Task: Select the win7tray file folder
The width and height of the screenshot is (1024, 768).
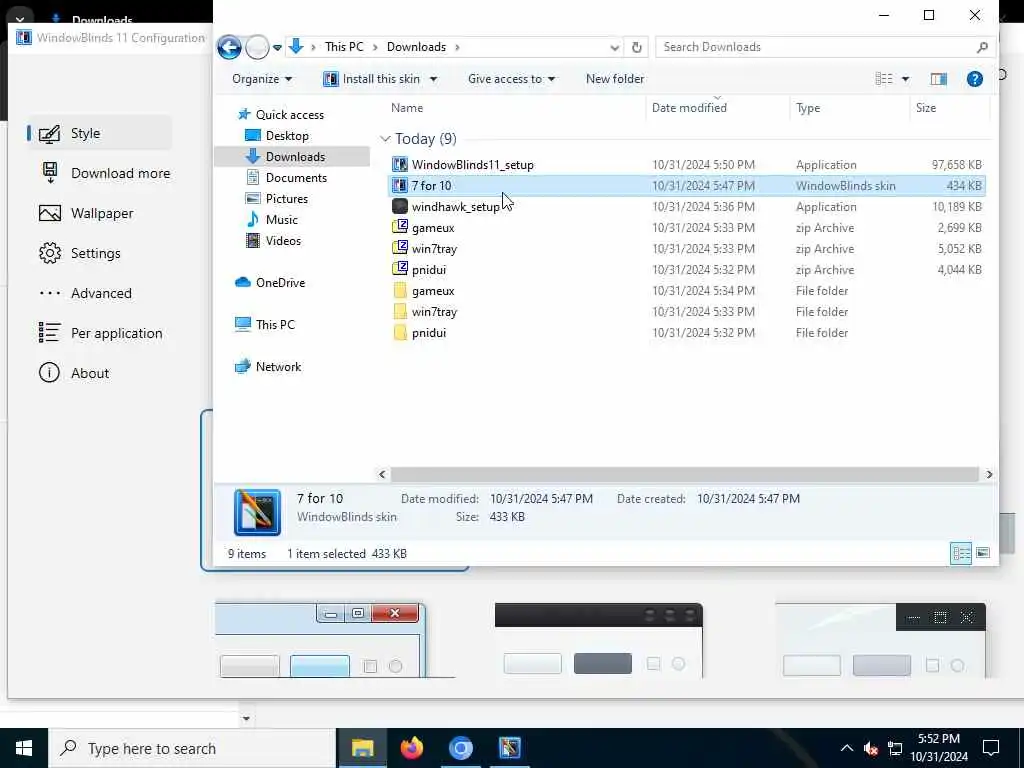Action: click(x=687, y=312)
